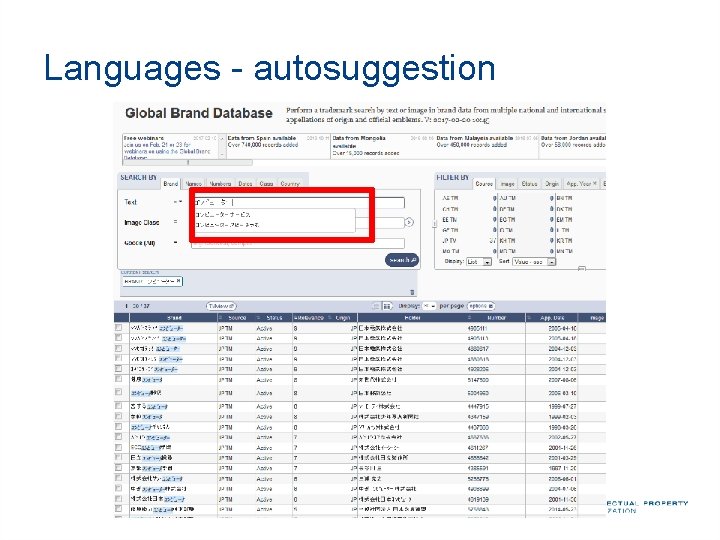This screenshot has width=720, height=540.
Task: Open the options button near per page
Action: click(x=481, y=306)
